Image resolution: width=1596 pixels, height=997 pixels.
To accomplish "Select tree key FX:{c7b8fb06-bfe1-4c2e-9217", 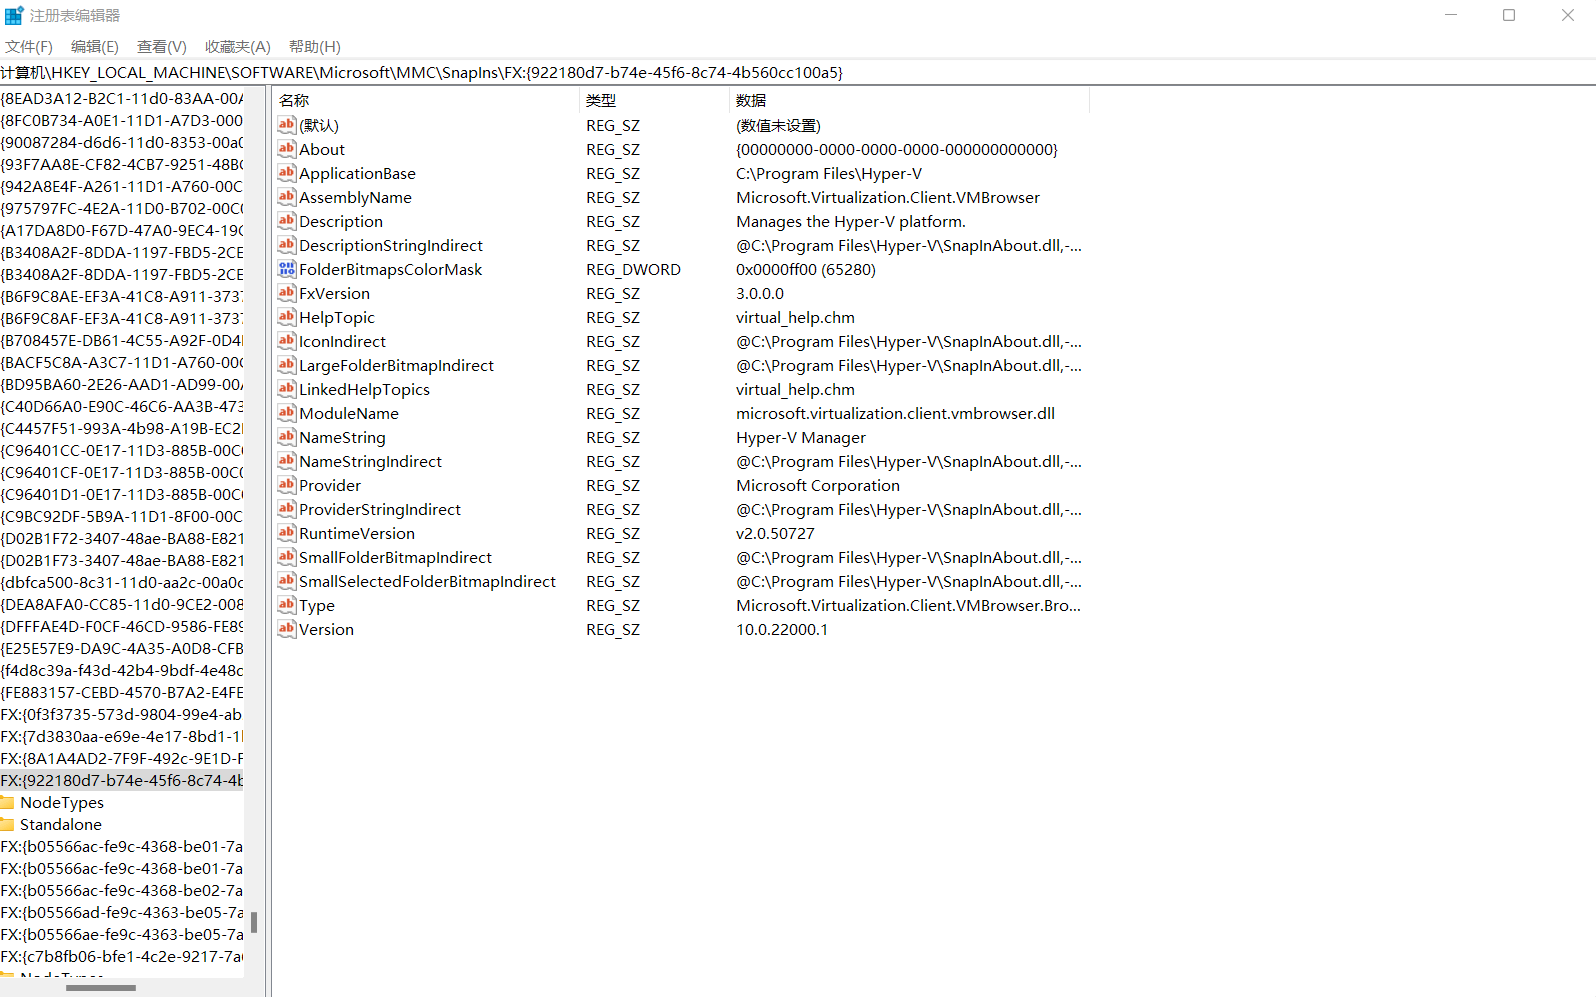I will [x=122, y=957].
